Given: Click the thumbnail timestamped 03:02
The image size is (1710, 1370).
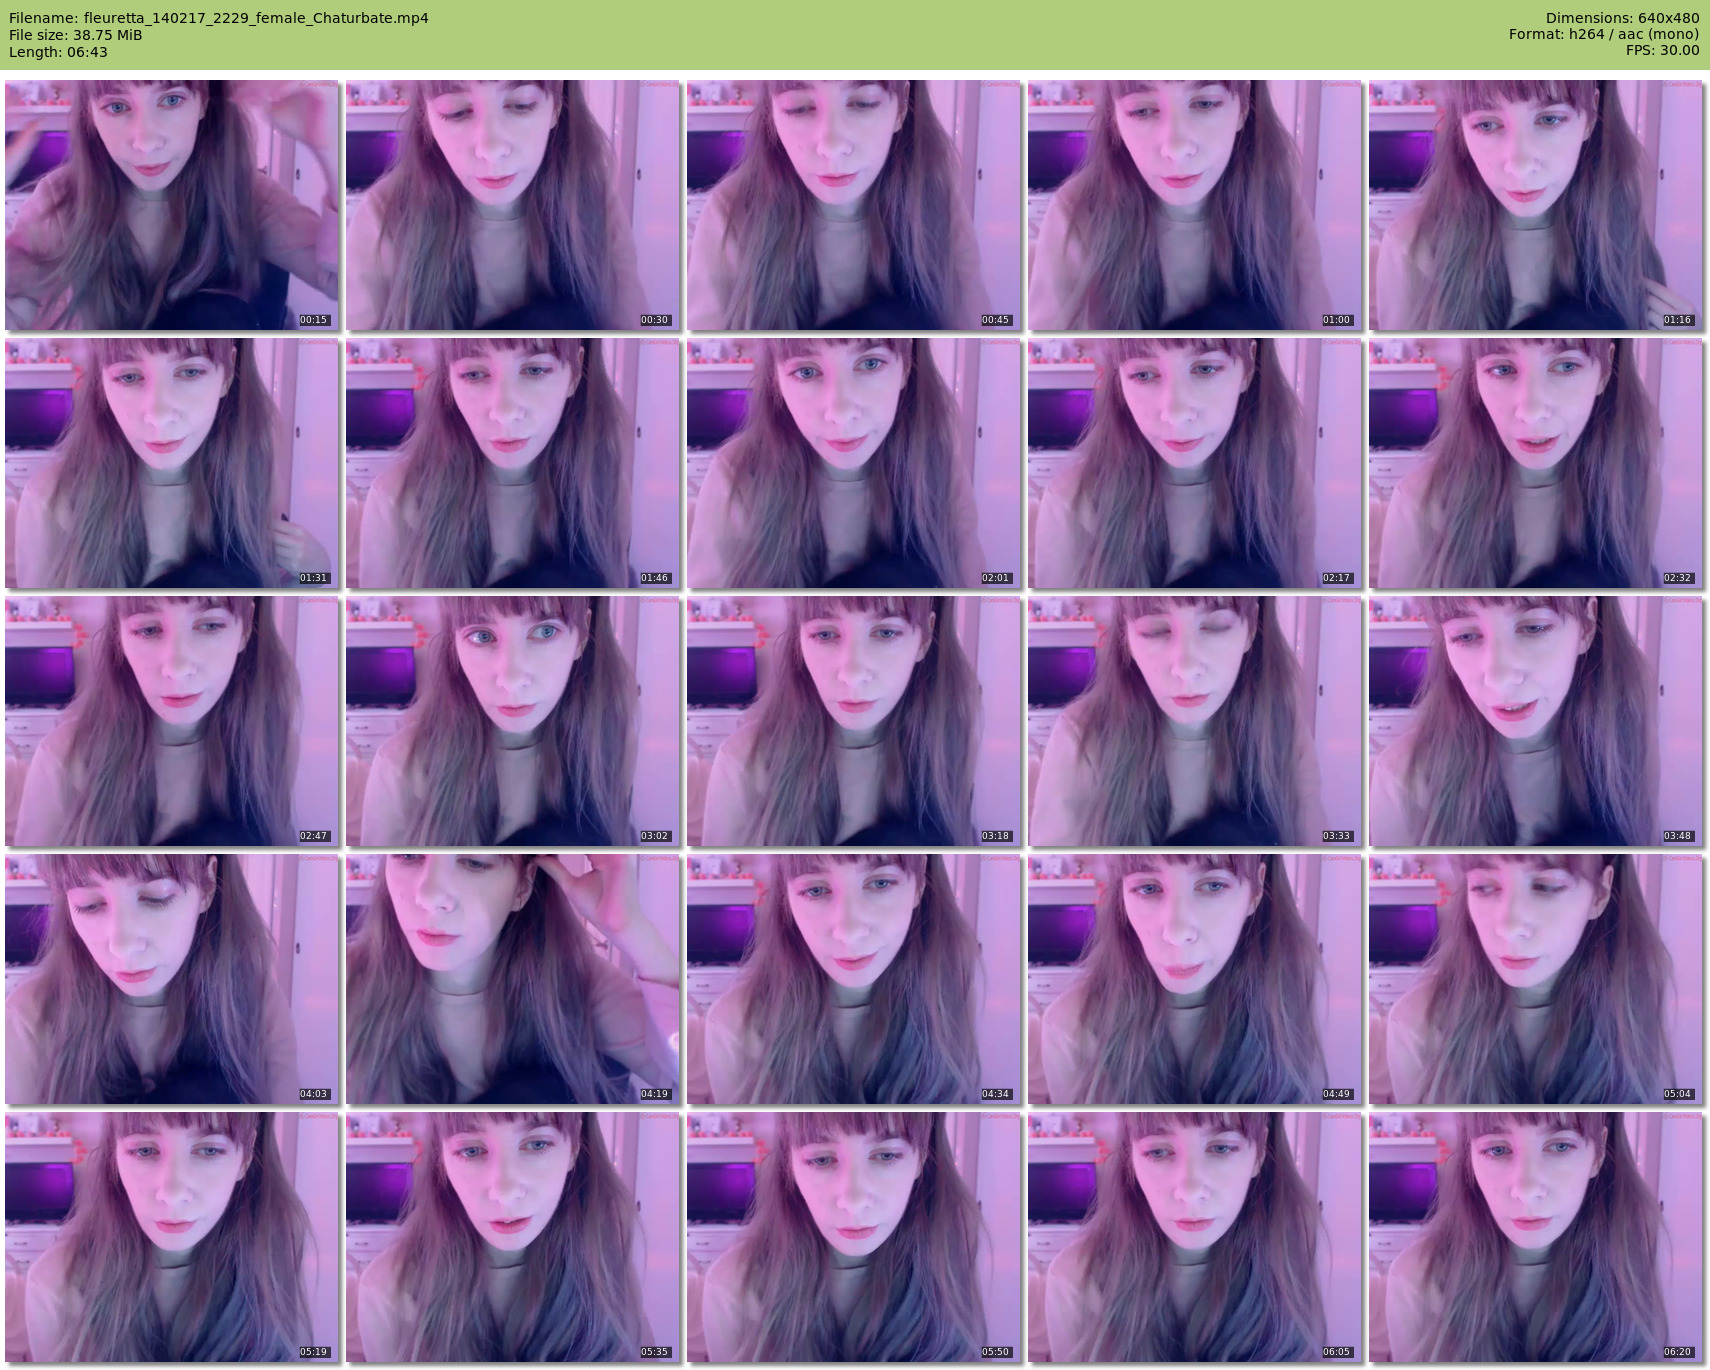Looking at the screenshot, I should [513, 721].
